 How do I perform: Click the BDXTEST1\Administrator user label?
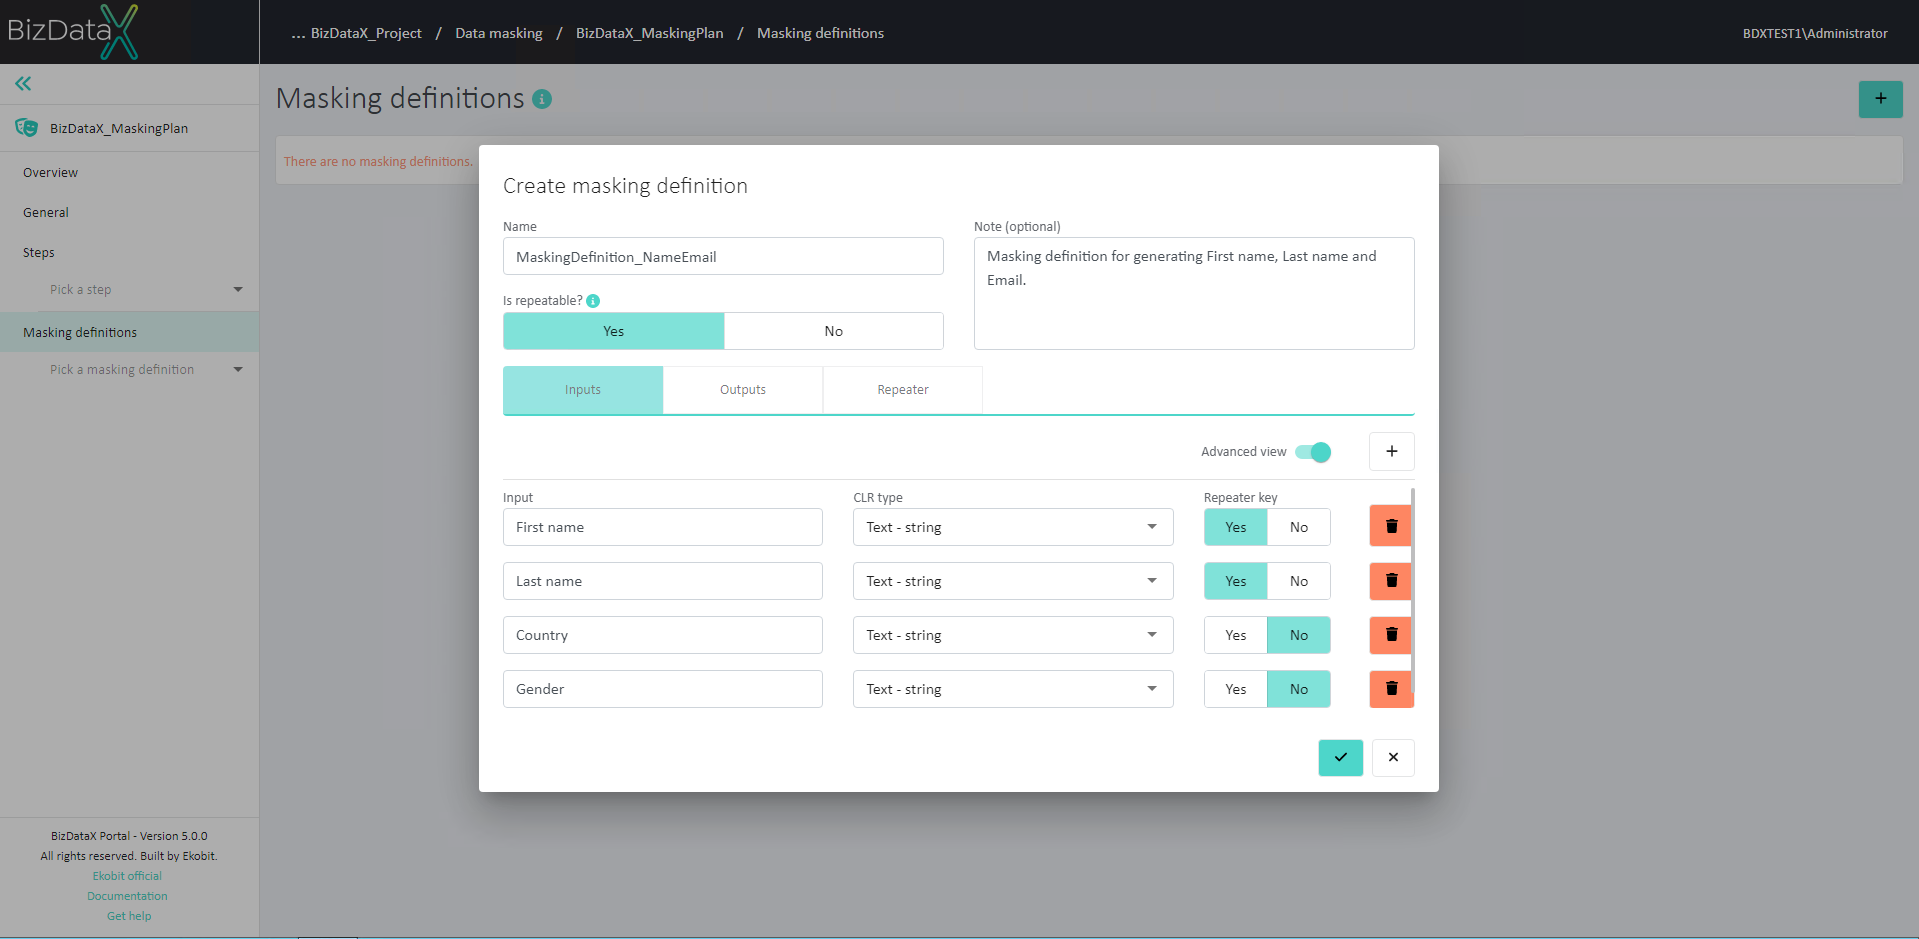pyautogui.click(x=1815, y=33)
